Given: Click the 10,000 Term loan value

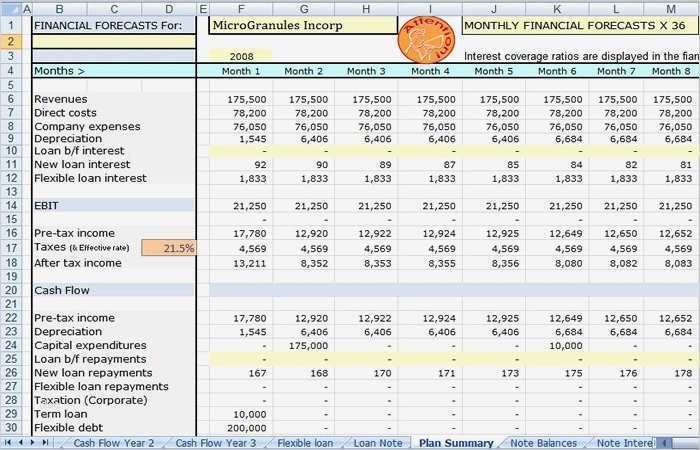Looking at the screenshot, I should coord(250,414).
